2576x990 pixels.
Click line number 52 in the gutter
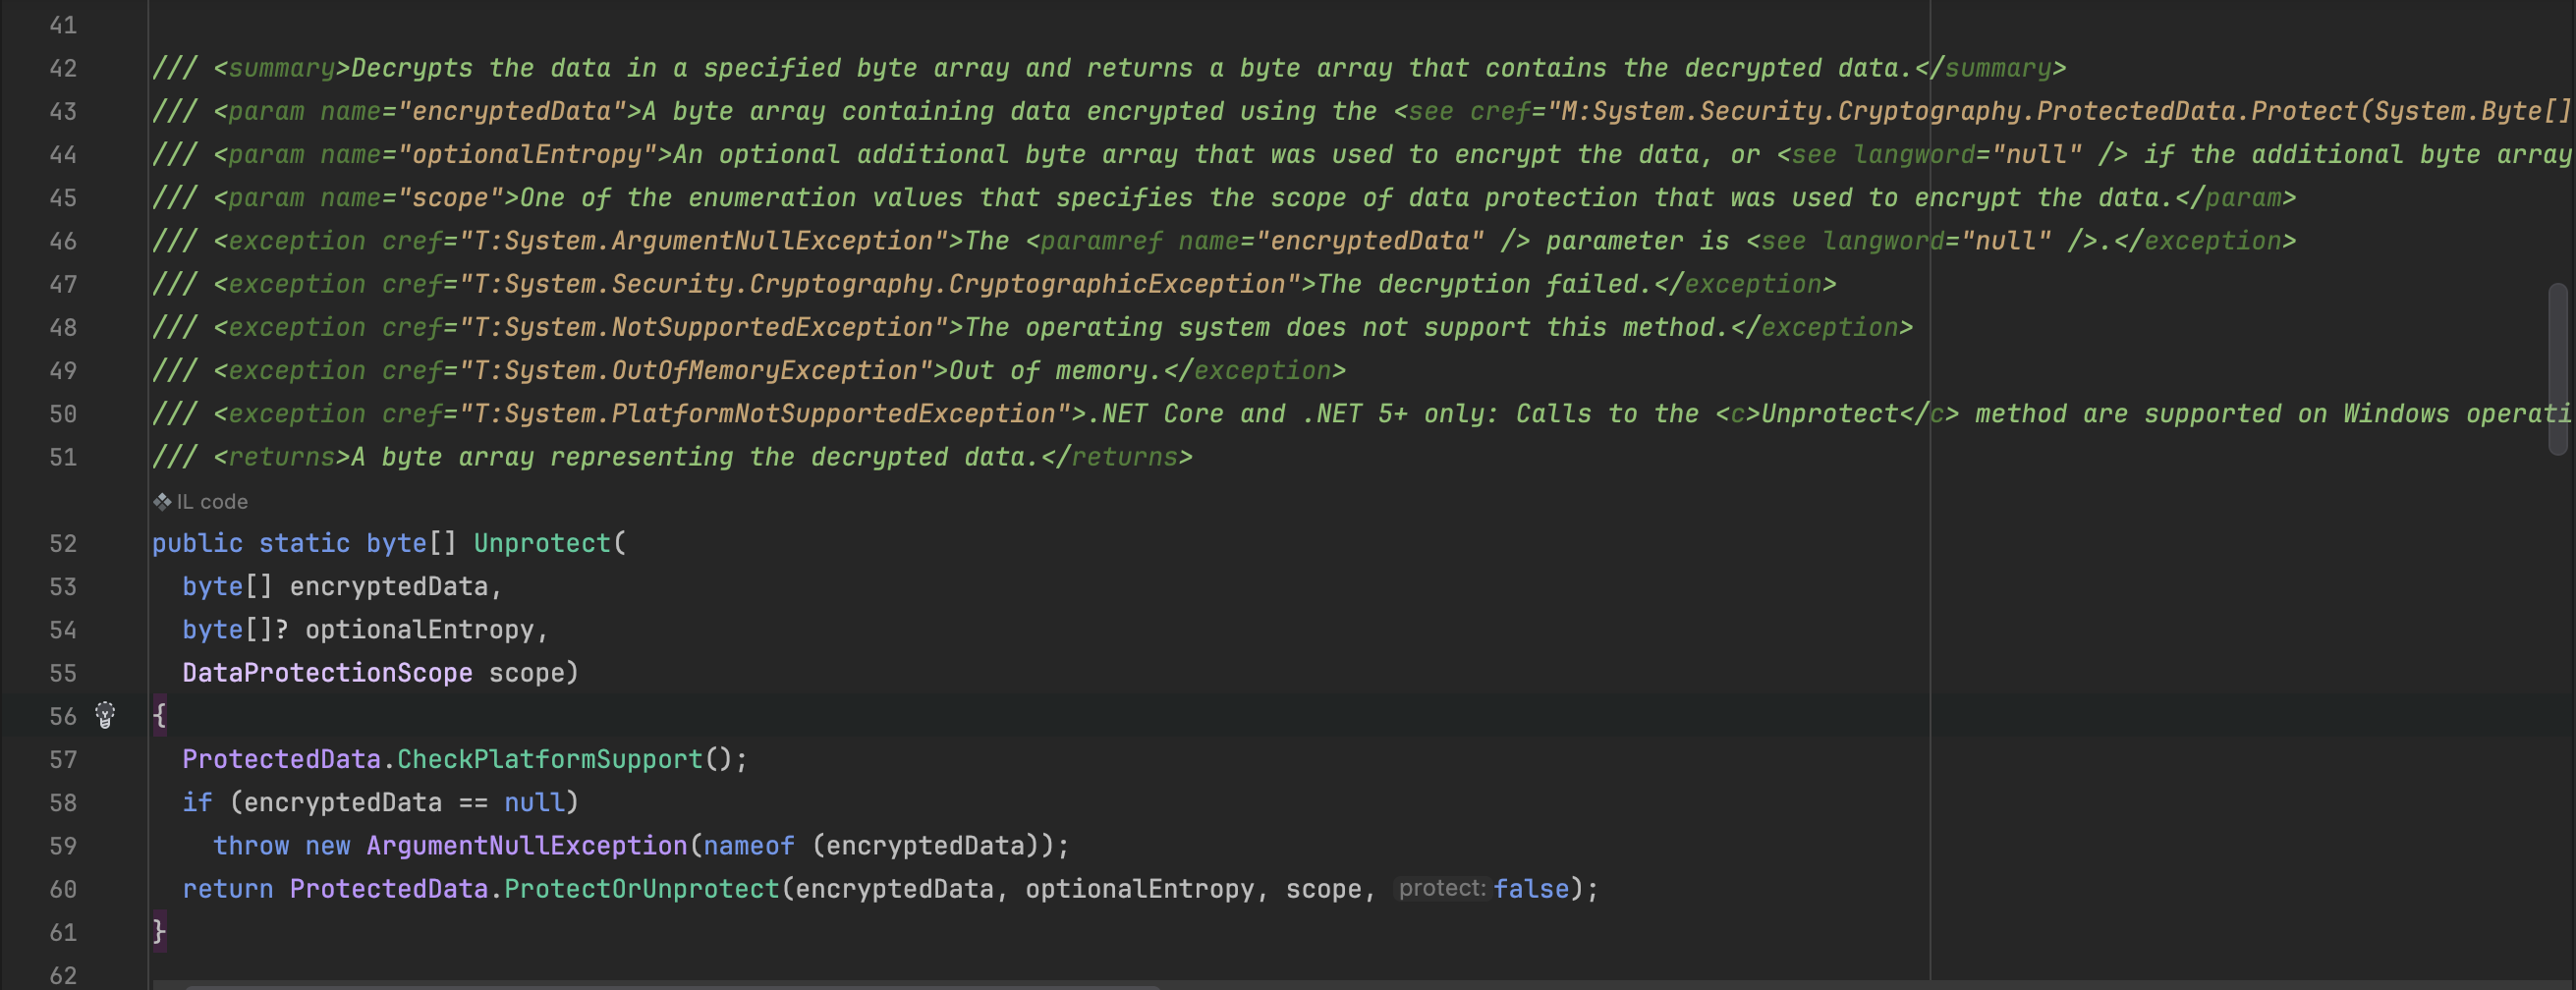pos(63,543)
